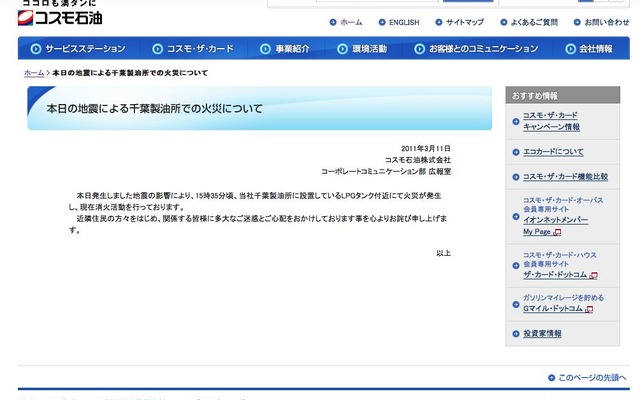The width and height of the screenshot is (640, 400).
Task: Click bullet icon beside Gマイル・ドットコム
Action: (x=516, y=304)
